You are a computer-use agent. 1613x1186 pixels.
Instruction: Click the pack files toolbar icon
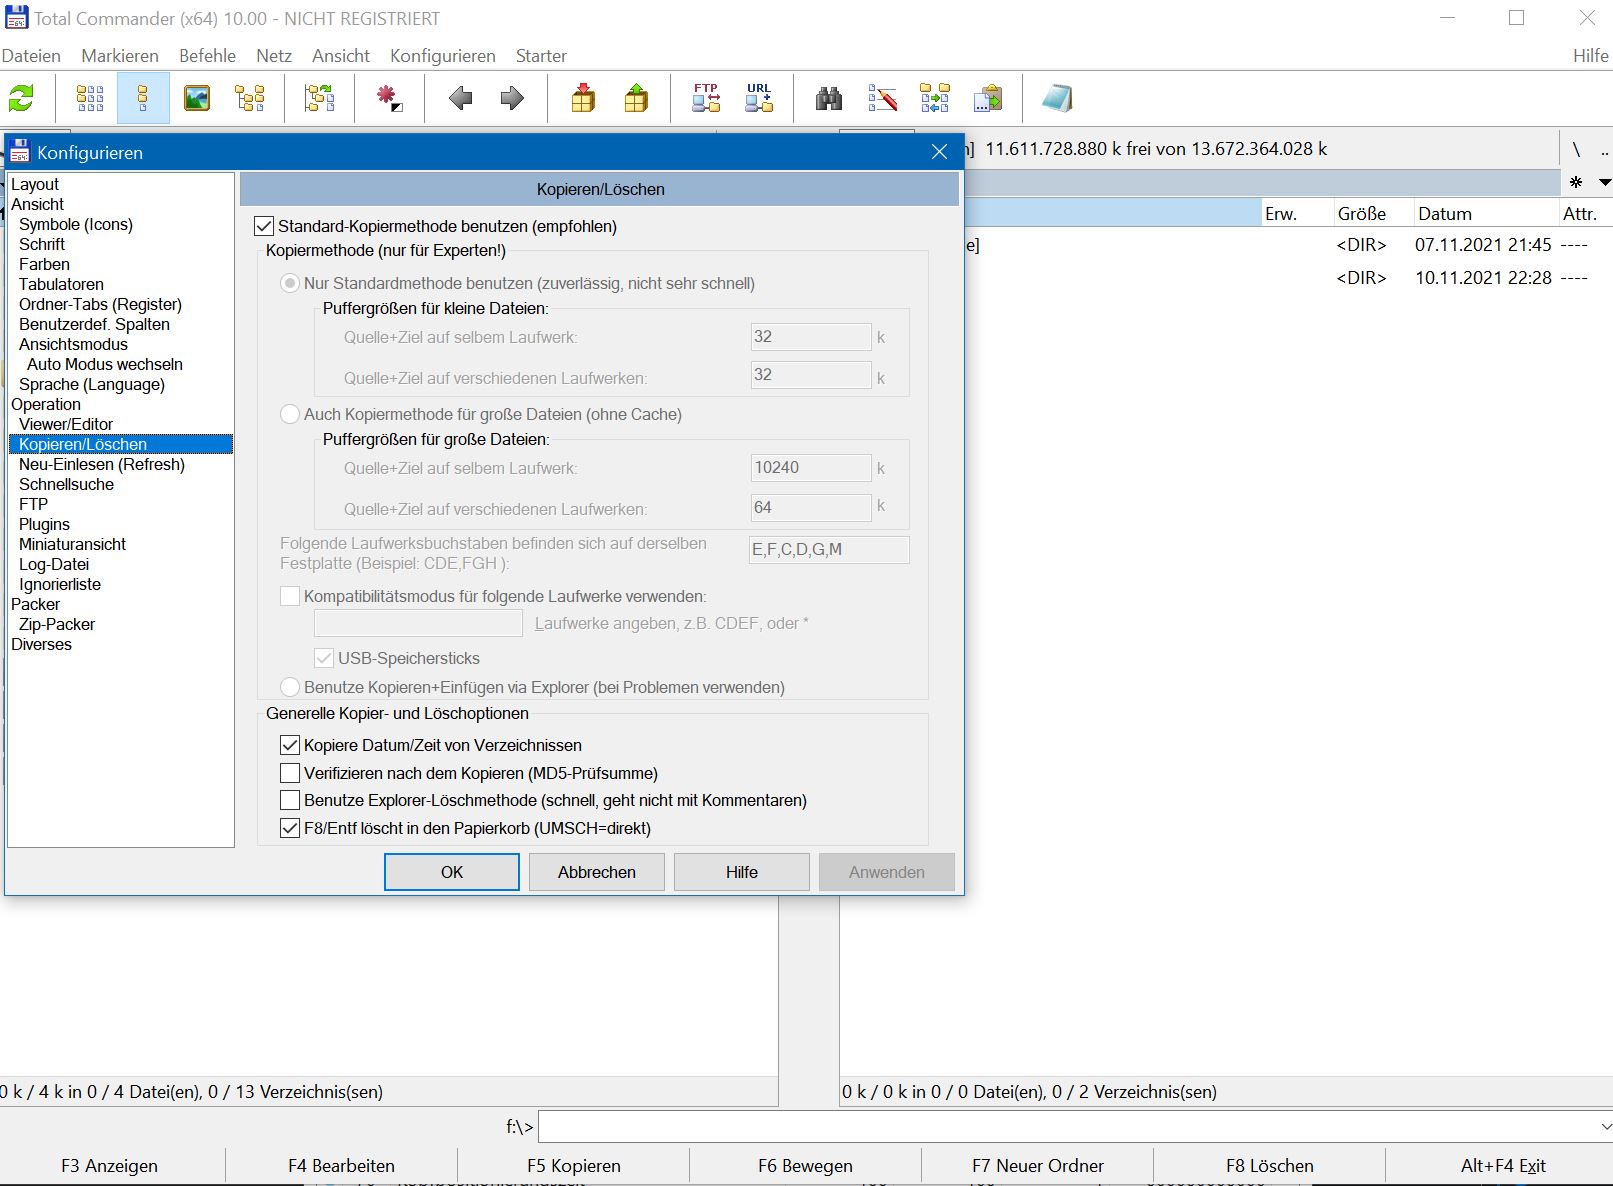pyautogui.click(x=583, y=98)
